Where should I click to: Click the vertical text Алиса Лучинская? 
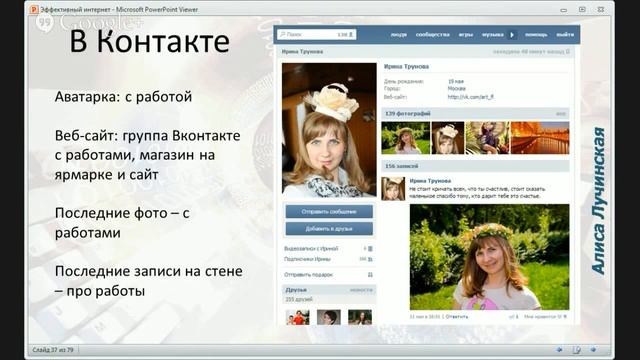(x=598, y=200)
